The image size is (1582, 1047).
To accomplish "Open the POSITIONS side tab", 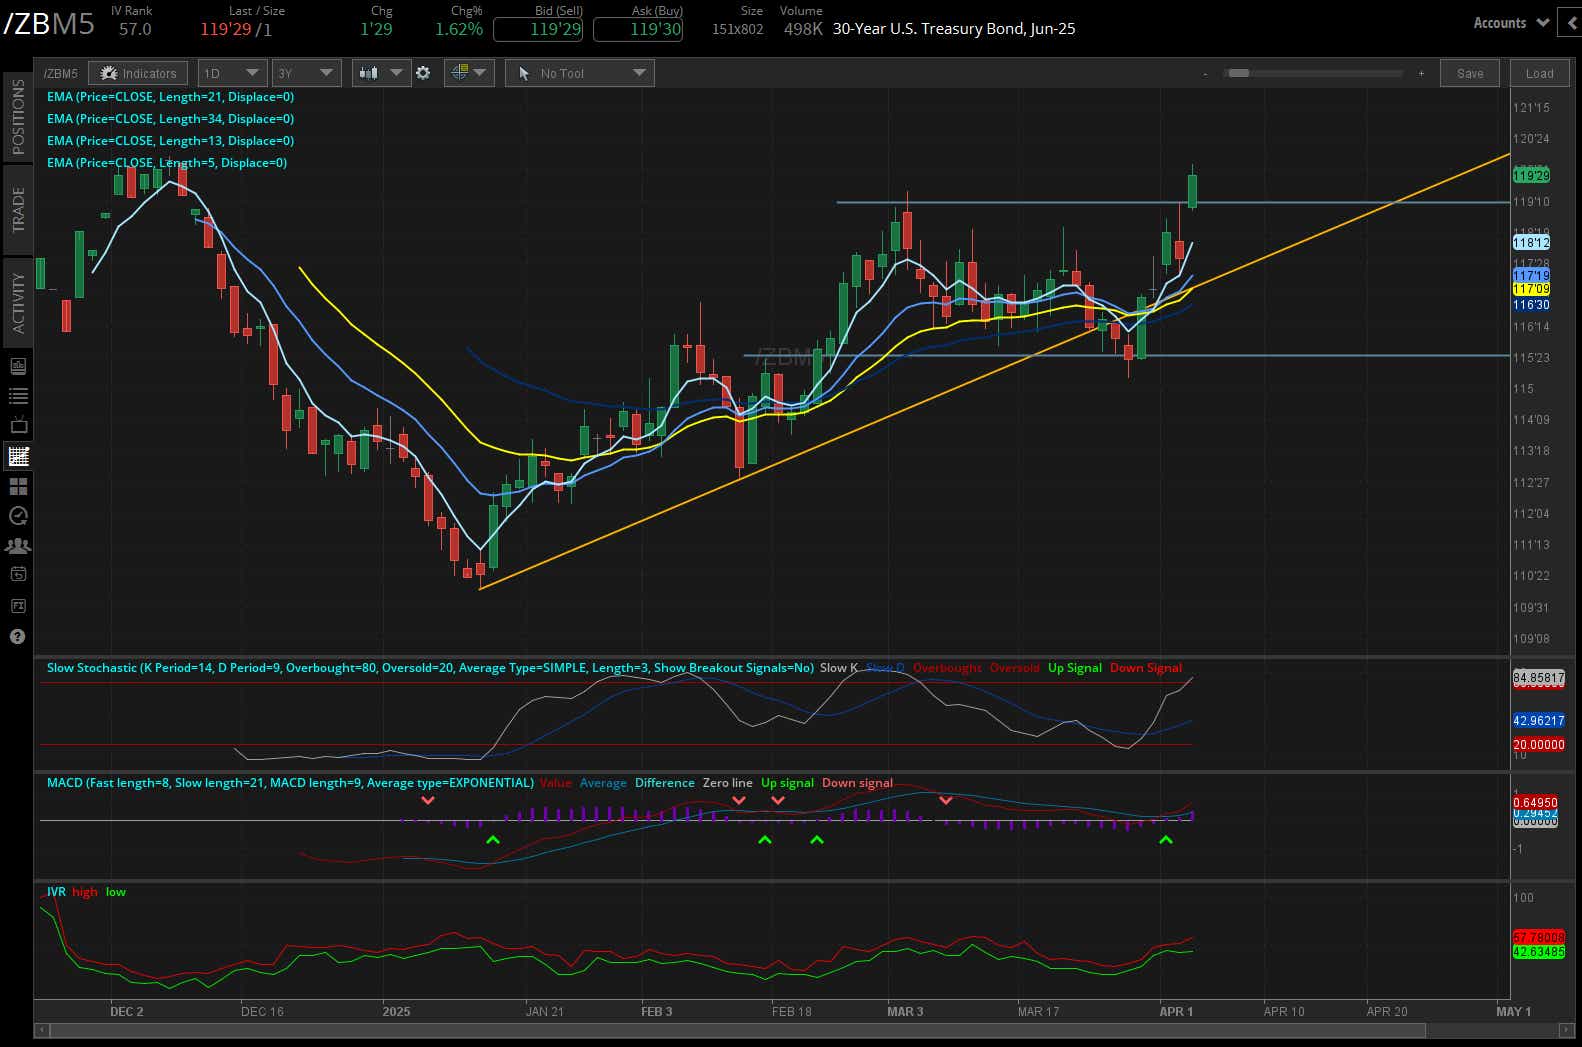I will point(18,117).
